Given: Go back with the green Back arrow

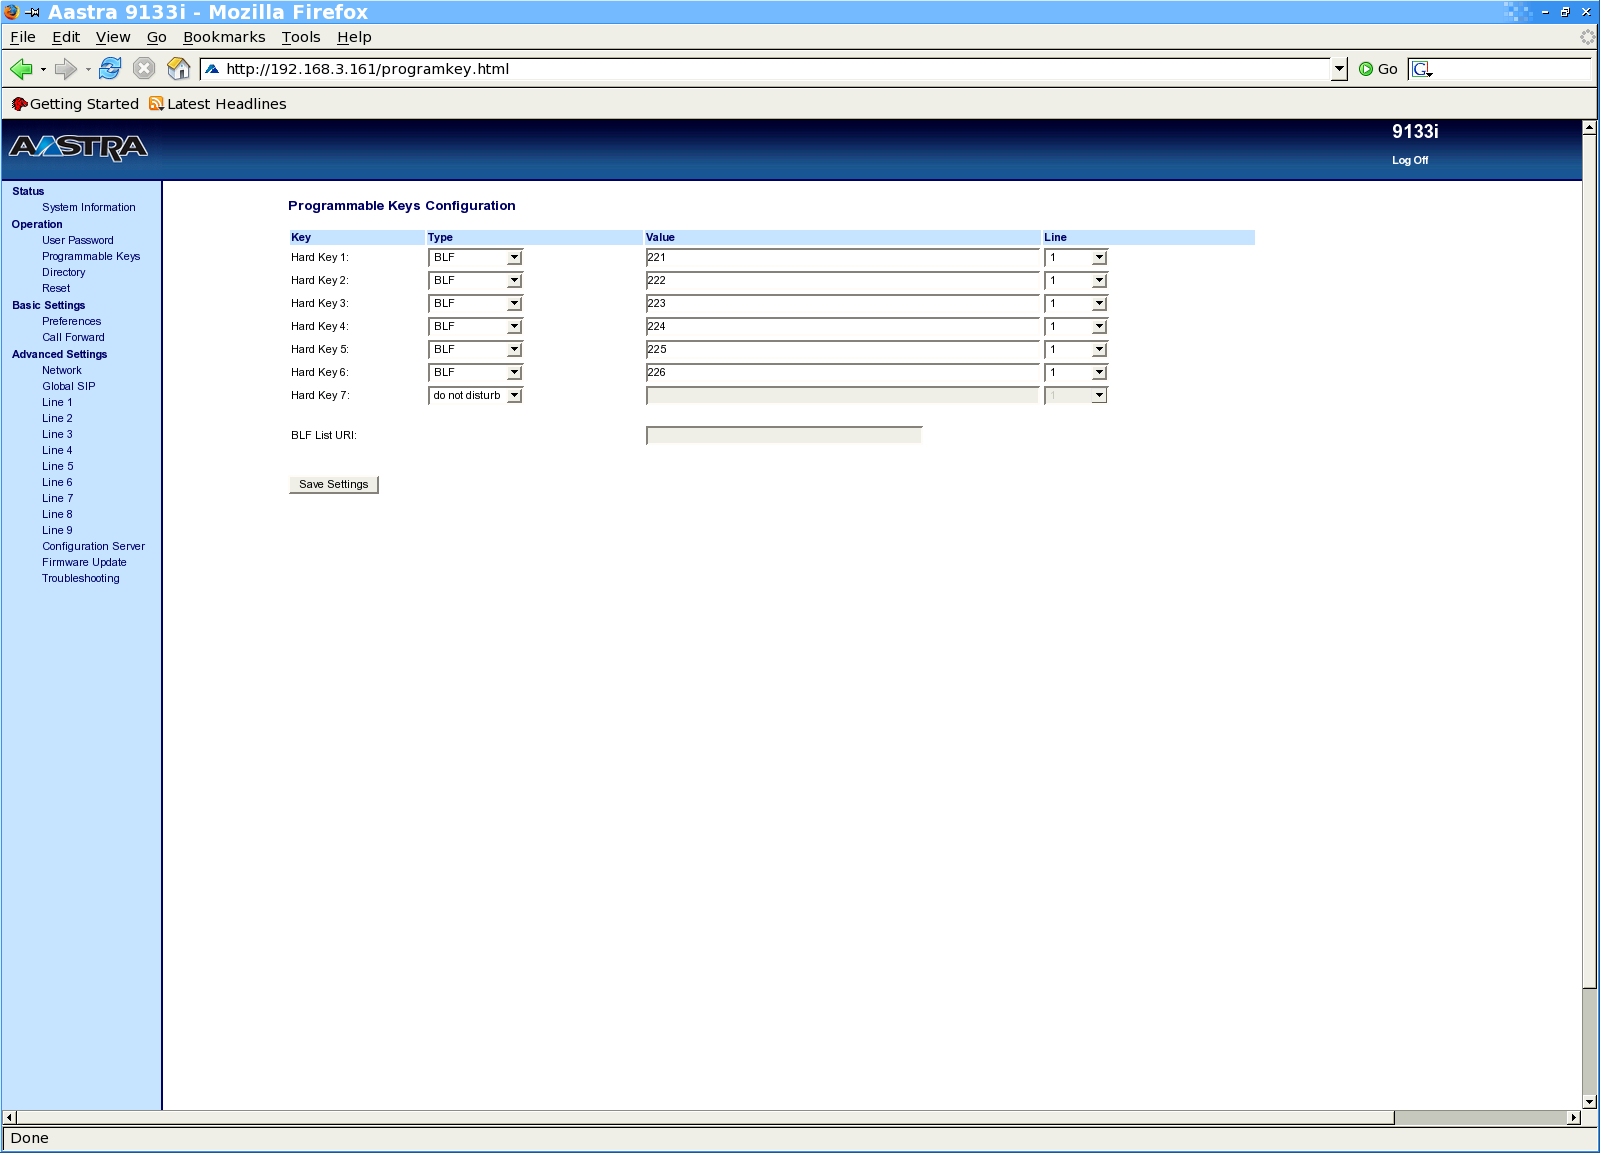Looking at the screenshot, I should click(x=21, y=69).
